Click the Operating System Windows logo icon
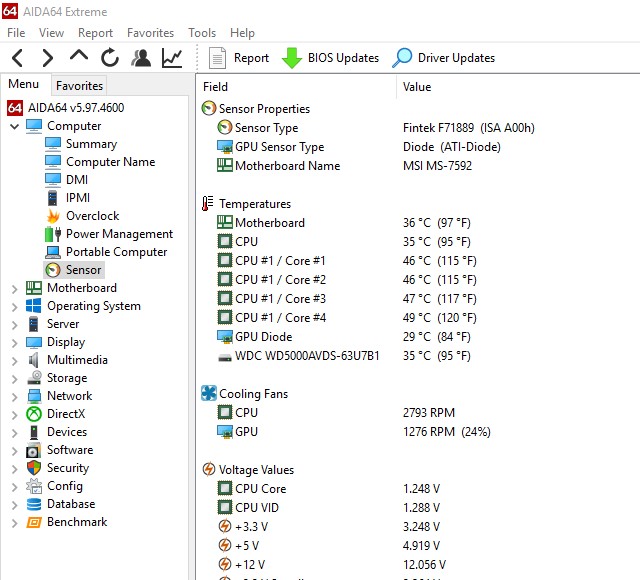This screenshot has height=580, width=640. click(x=33, y=306)
